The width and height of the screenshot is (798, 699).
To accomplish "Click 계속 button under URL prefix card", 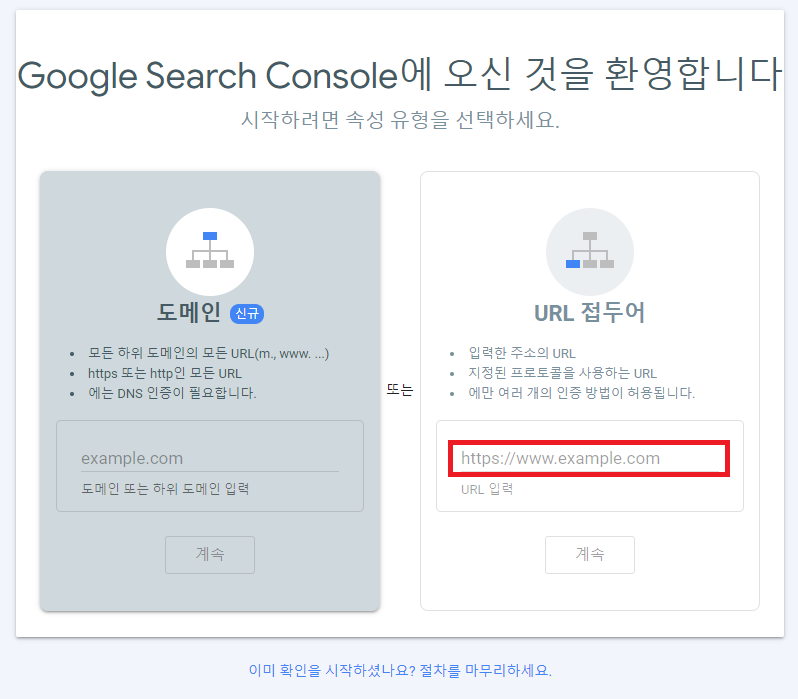I will click(x=589, y=554).
